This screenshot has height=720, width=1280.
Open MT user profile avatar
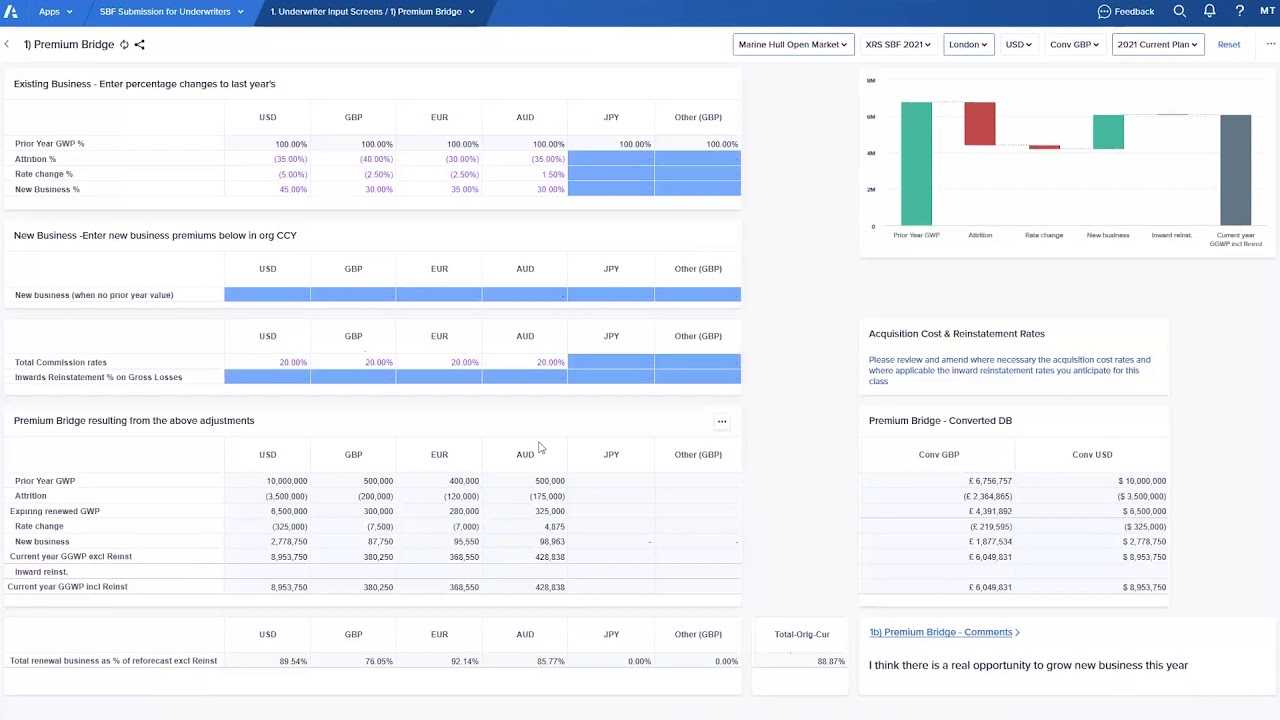(x=1267, y=12)
